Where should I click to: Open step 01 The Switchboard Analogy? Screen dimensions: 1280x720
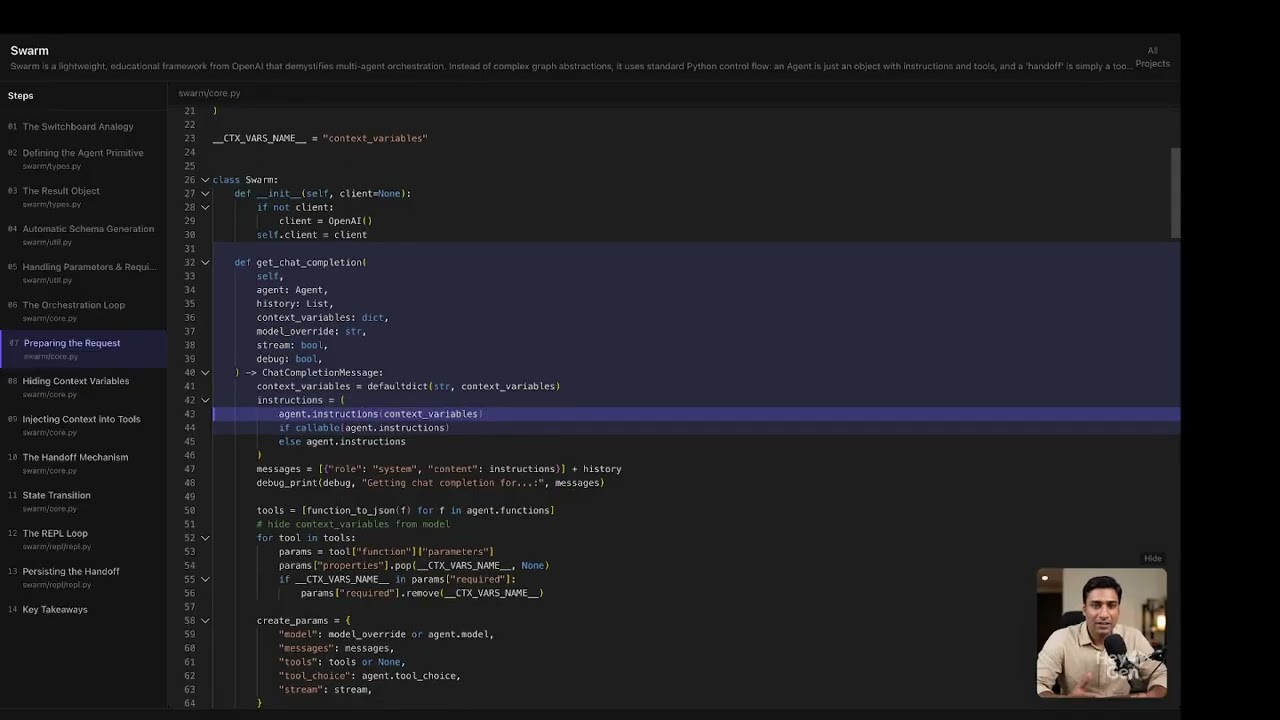click(x=83, y=127)
